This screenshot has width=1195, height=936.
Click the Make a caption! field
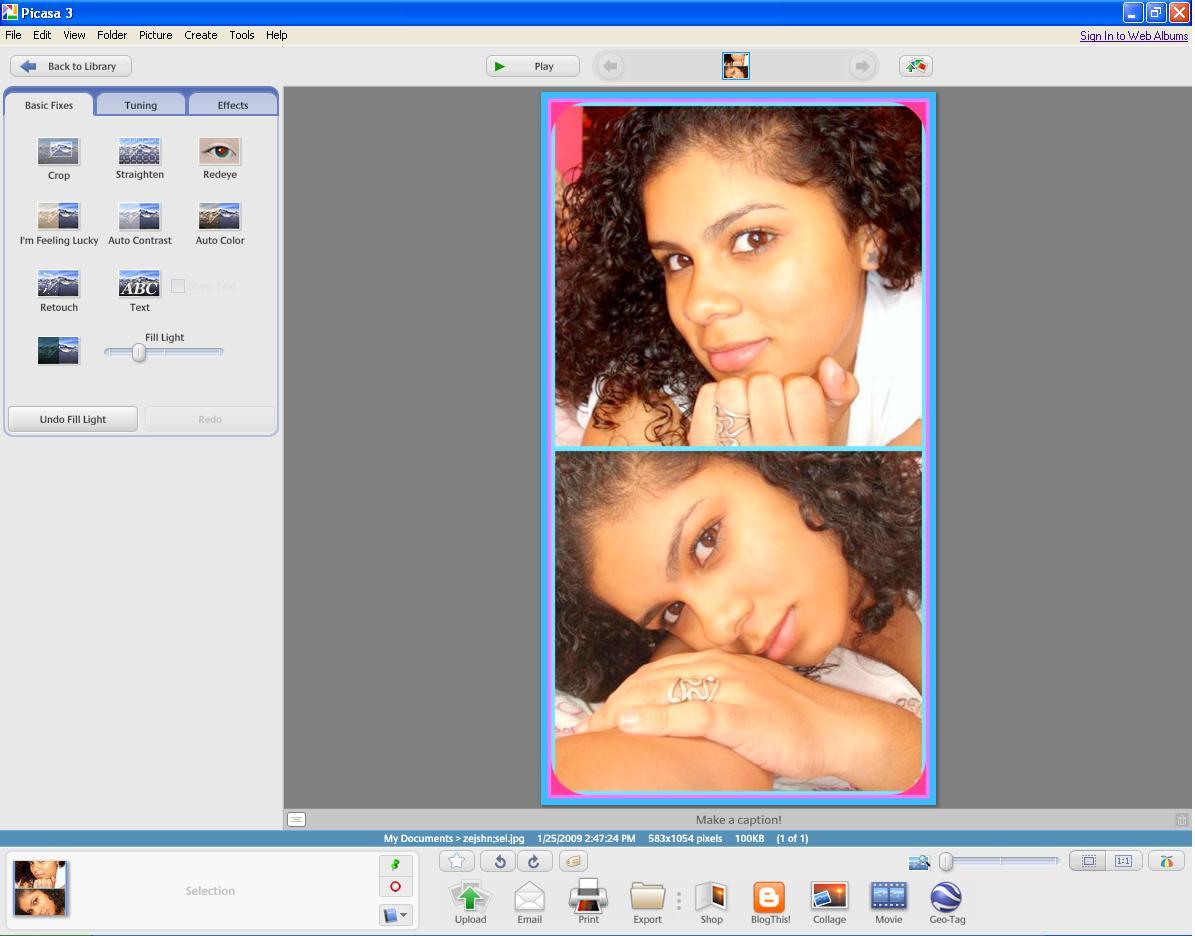(x=738, y=819)
